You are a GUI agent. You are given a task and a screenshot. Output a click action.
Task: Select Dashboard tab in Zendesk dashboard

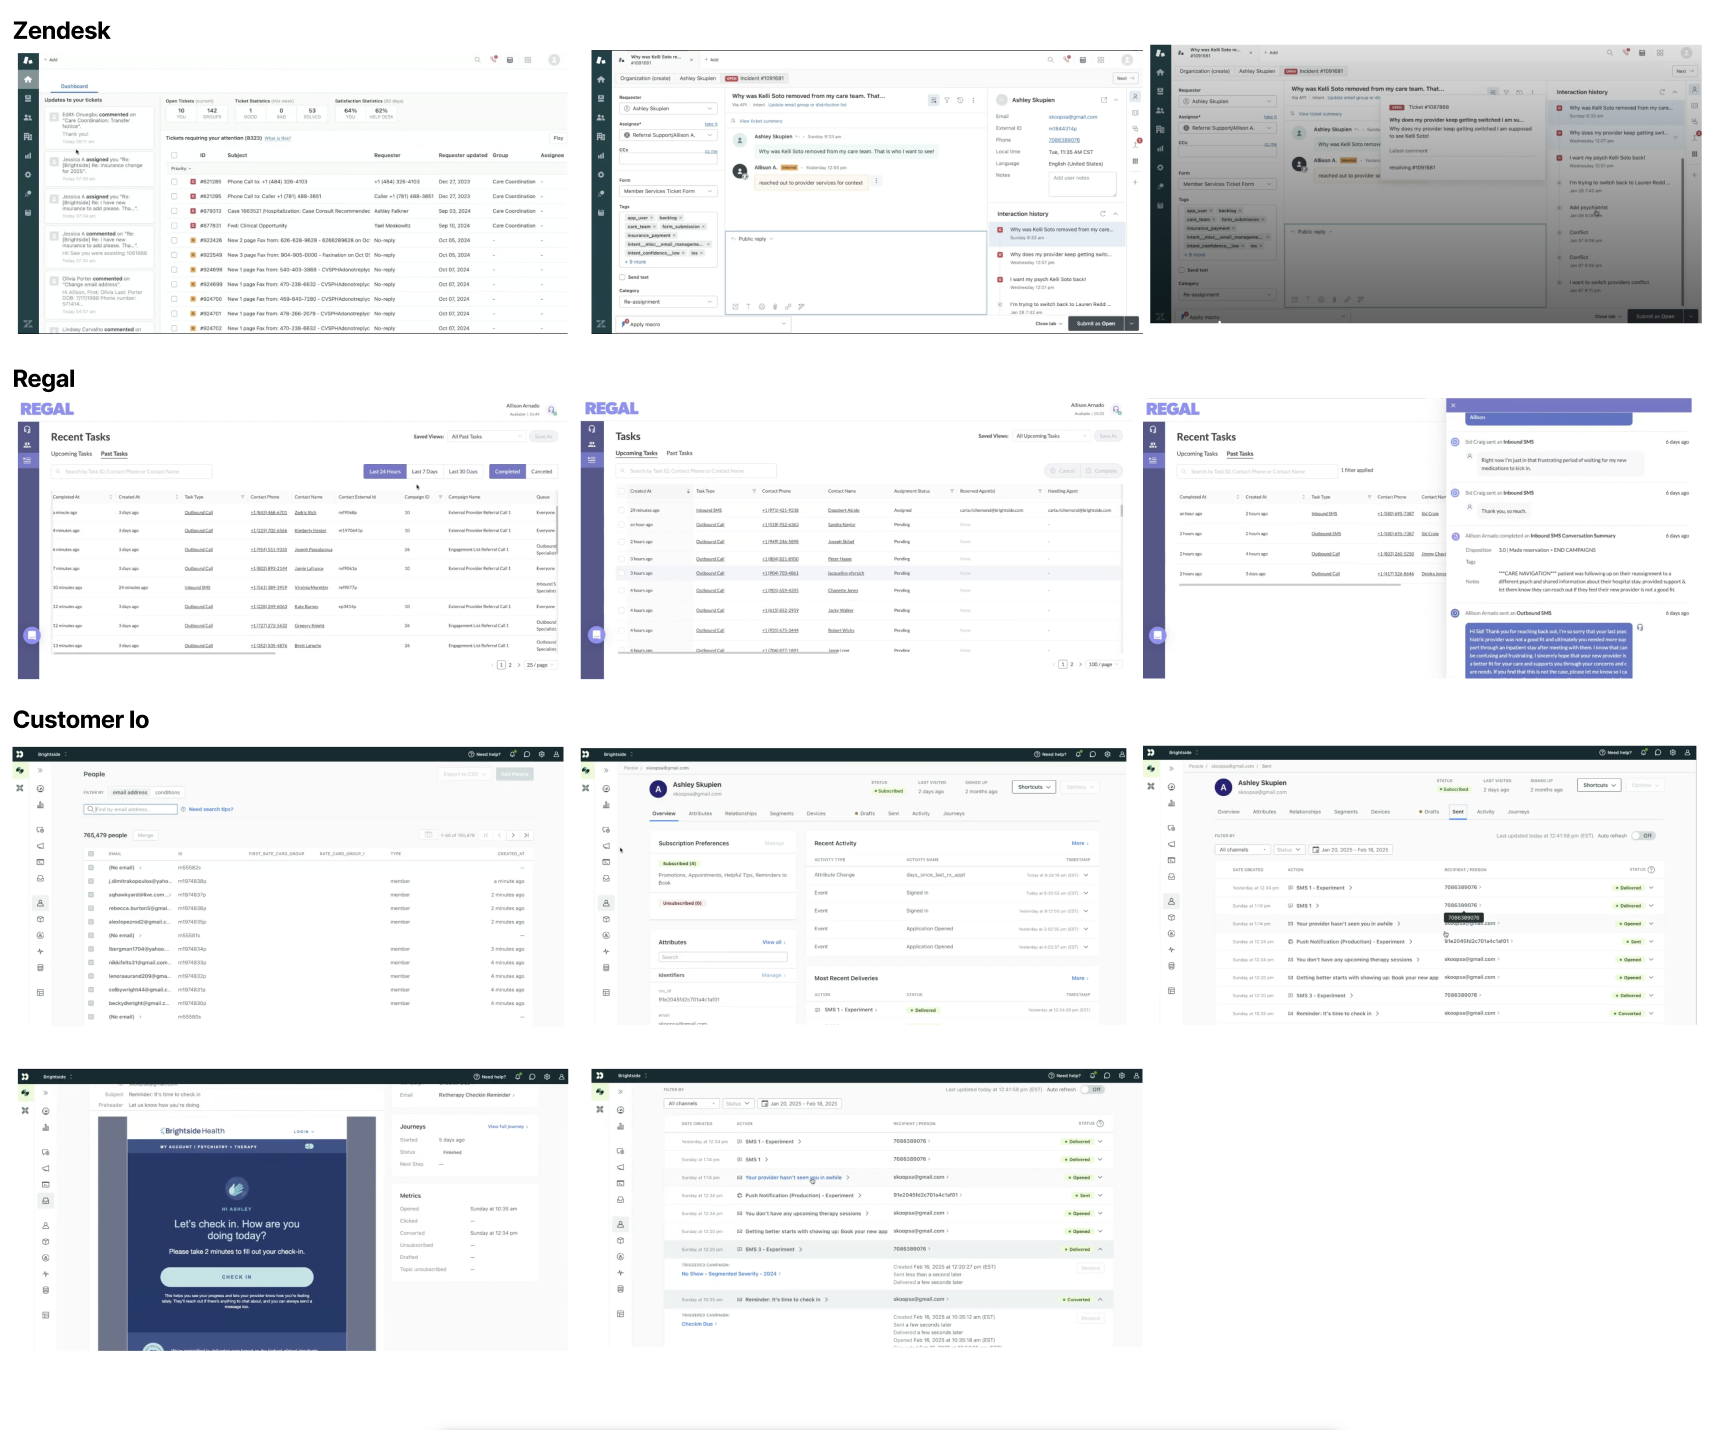74,86
